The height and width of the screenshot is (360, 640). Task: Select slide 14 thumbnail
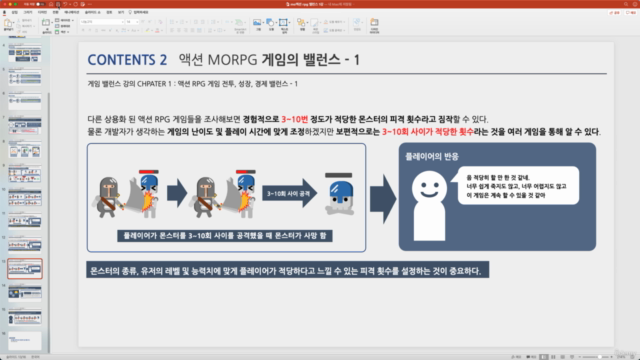24,293
